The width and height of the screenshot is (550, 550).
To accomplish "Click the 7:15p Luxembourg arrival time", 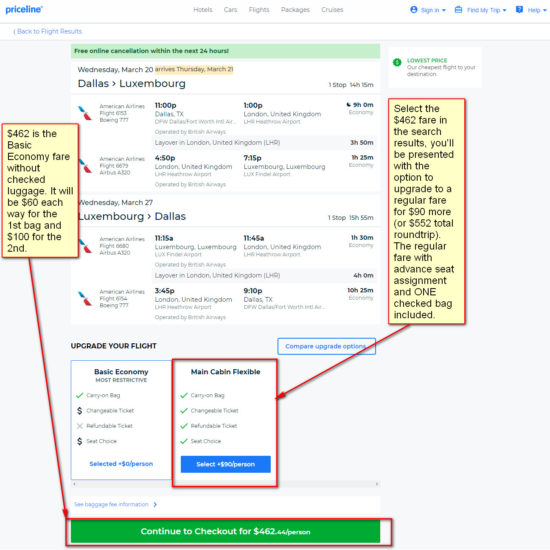I will 253,158.
